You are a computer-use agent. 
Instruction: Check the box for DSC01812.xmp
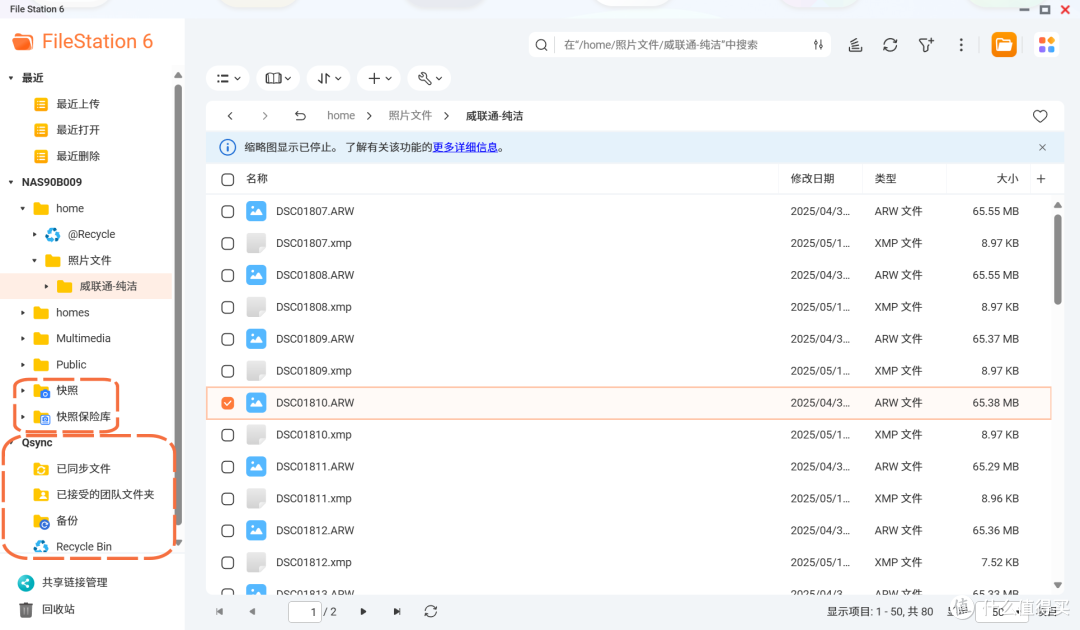click(x=227, y=563)
